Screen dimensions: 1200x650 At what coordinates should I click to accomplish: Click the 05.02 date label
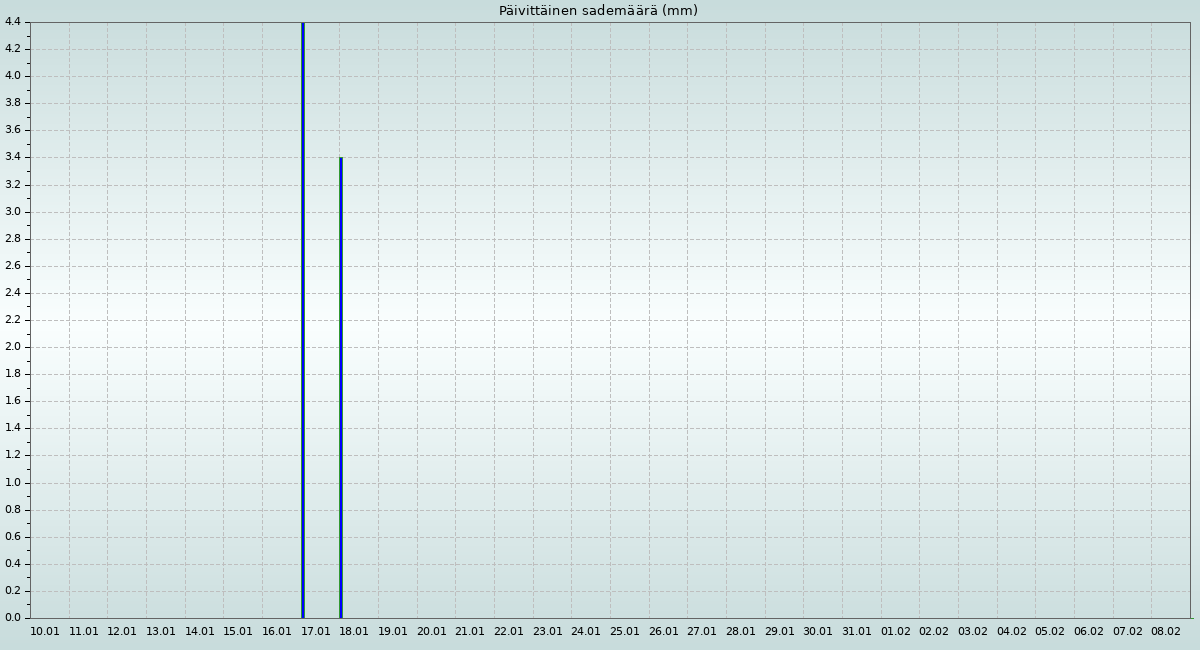(x=1050, y=632)
